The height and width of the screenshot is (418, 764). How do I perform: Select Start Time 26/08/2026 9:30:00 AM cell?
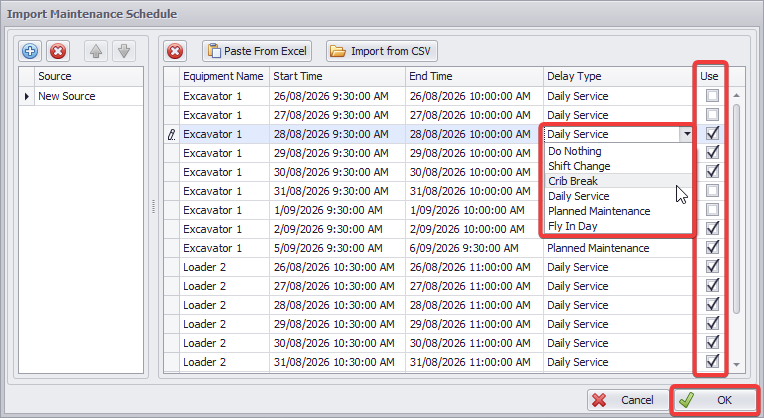337,96
